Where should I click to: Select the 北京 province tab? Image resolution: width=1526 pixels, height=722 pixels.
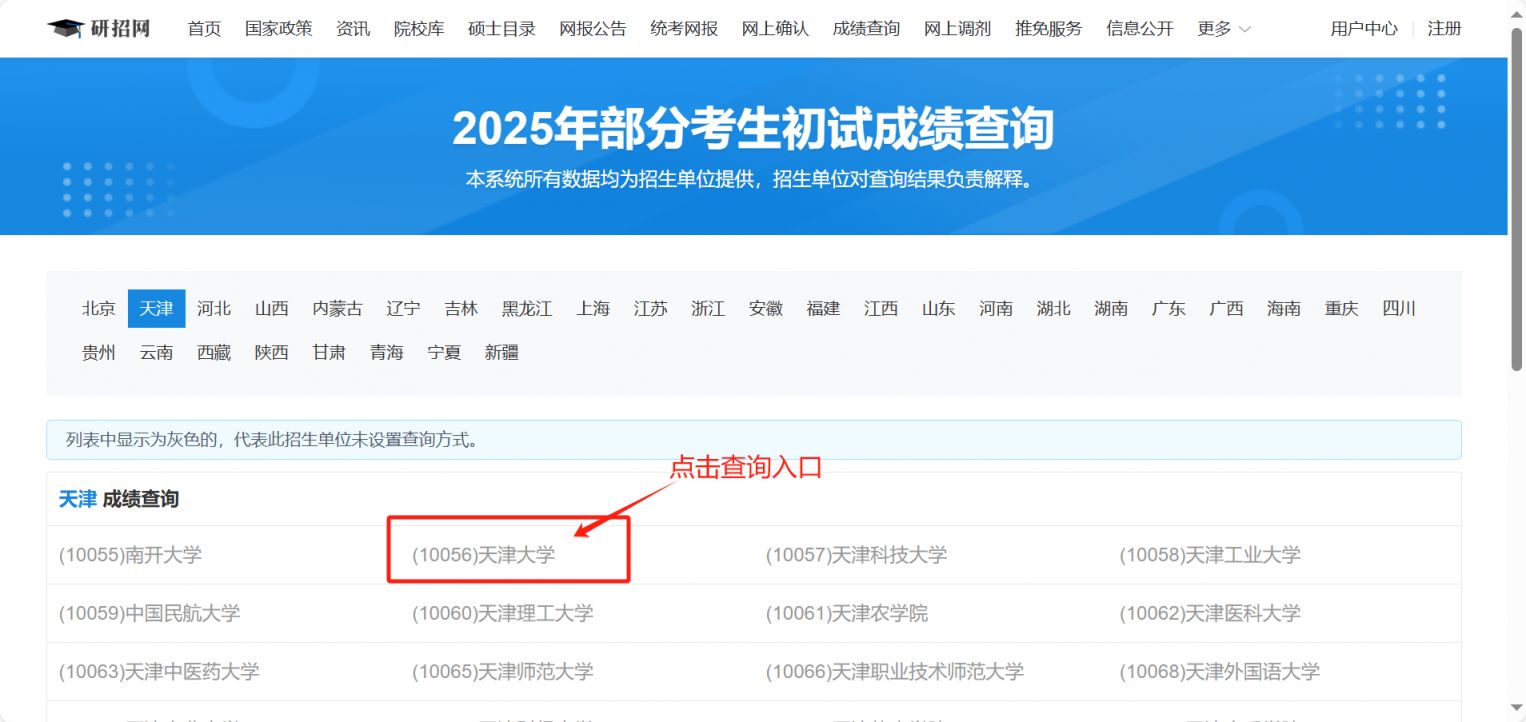point(99,309)
